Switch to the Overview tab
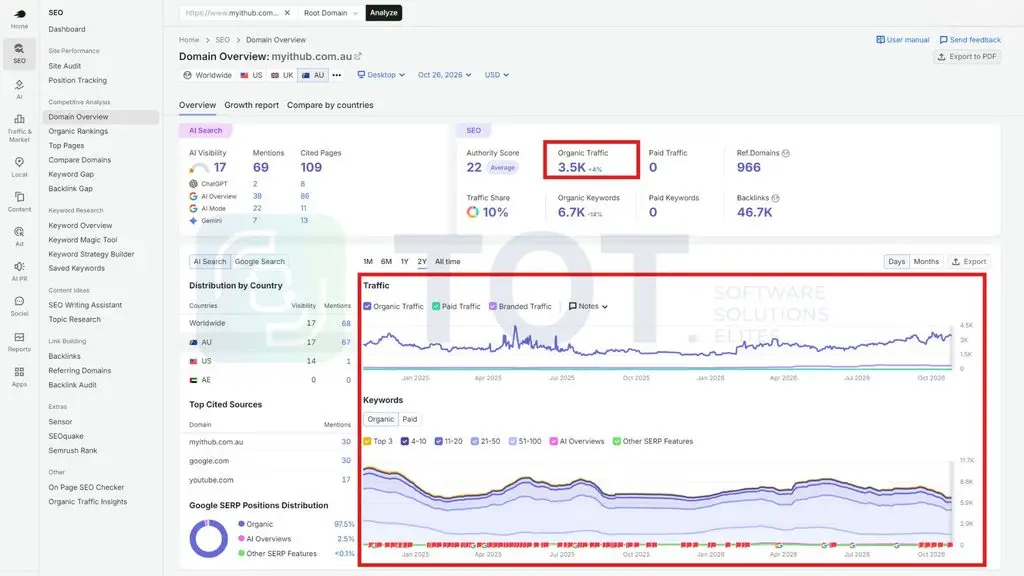The height and width of the screenshot is (576, 1024). [197, 105]
